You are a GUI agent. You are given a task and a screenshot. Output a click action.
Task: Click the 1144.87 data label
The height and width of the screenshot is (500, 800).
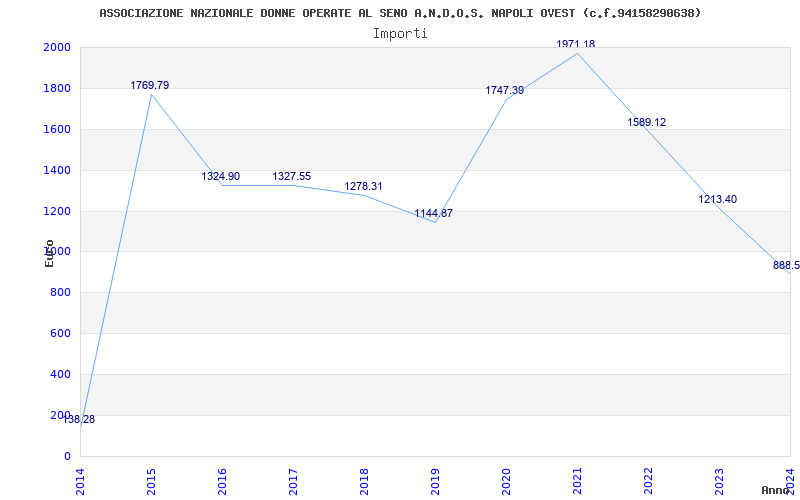click(x=433, y=214)
